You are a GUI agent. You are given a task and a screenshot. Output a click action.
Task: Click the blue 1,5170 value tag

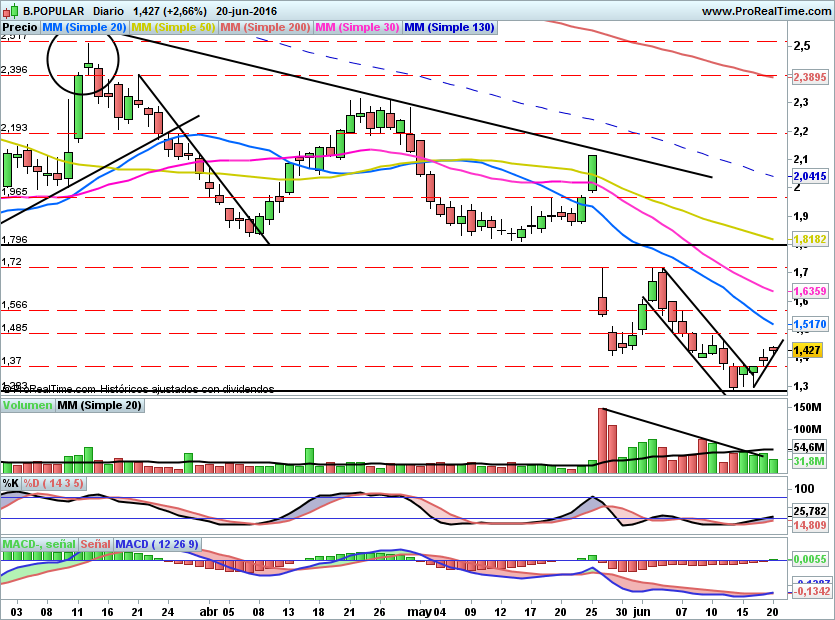(810, 324)
